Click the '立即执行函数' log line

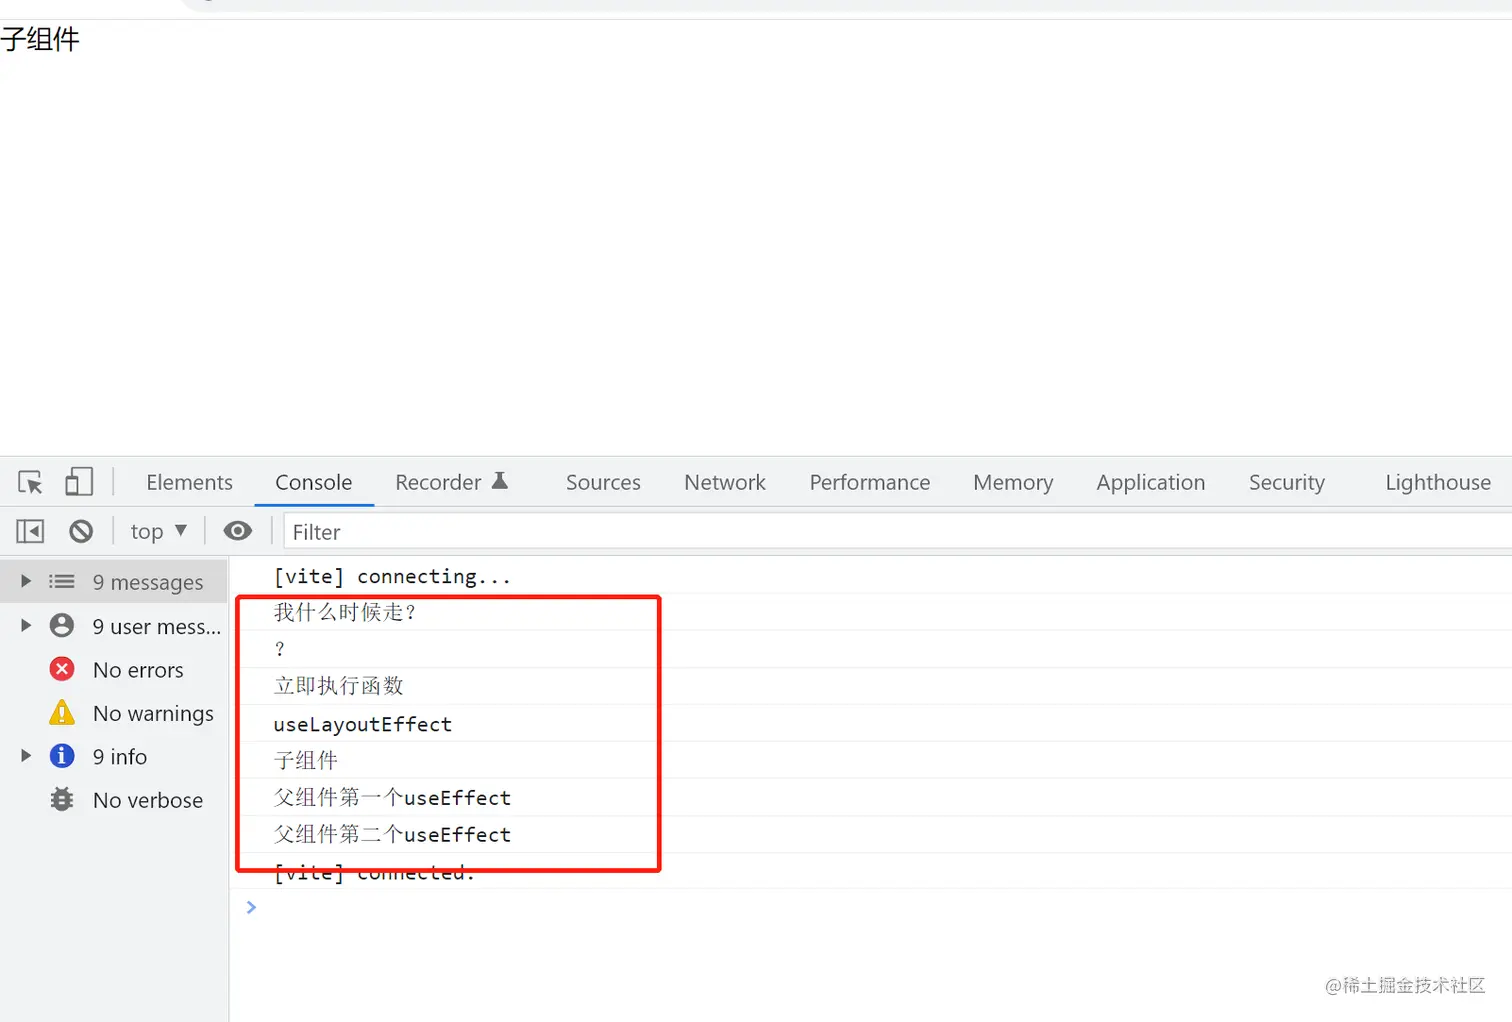pyautogui.click(x=870, y=686)
